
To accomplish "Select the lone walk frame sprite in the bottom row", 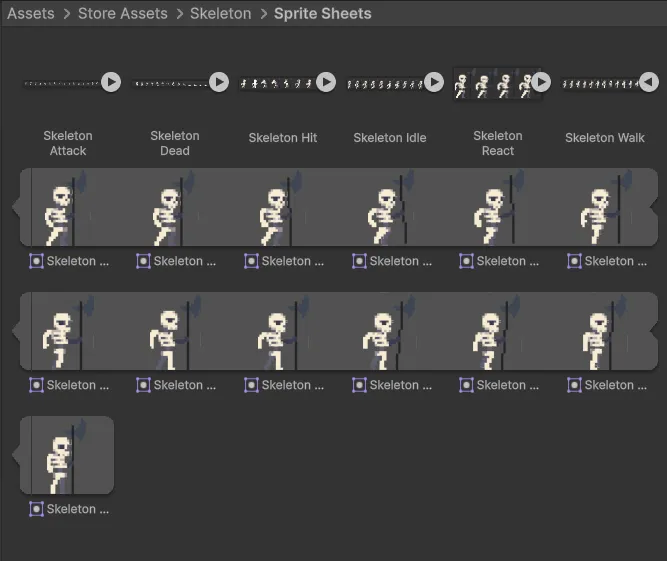I will [67, 455].
